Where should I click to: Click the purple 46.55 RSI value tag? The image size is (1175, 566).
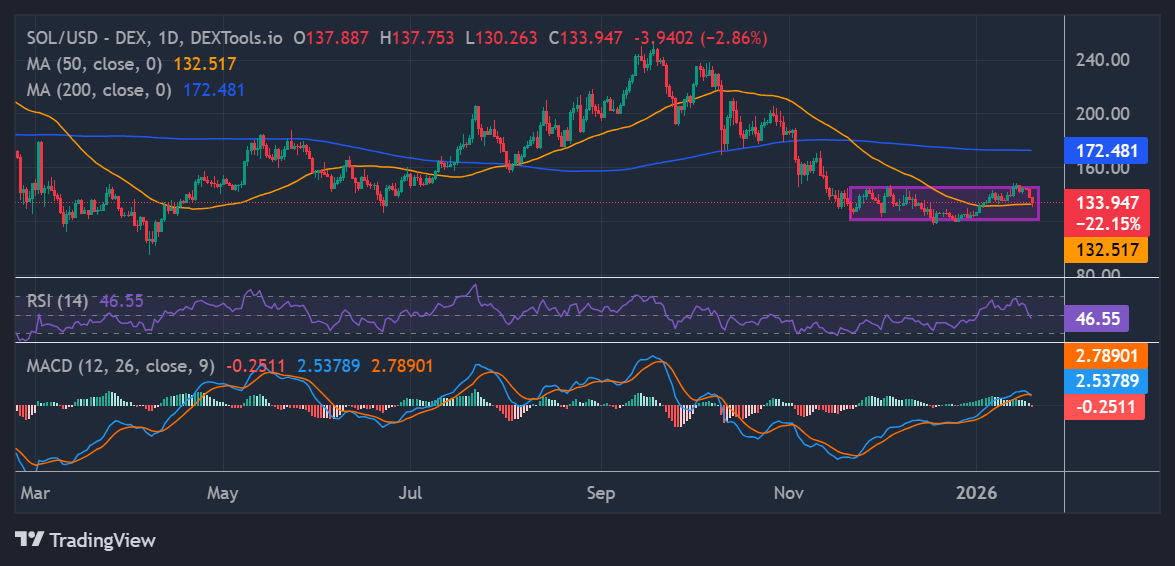tap(1098, 319)
